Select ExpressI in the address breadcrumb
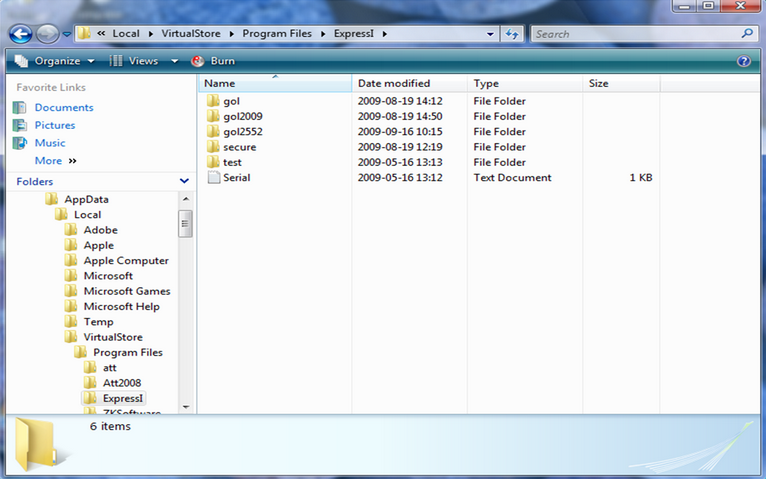The image size is (766, 479). pyautogui.click(x=354, y=33)
